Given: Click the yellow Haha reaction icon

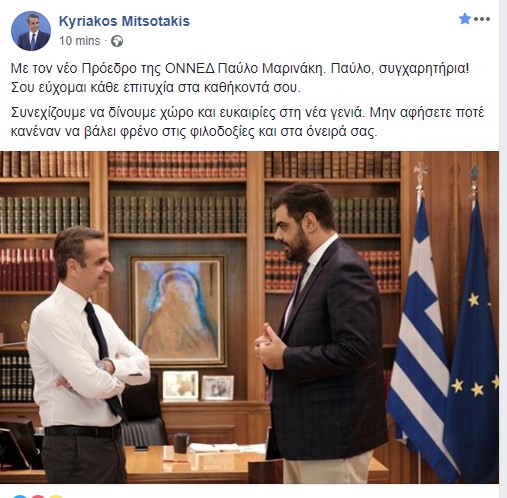Looking at the screenshot, I should click(56, 496).
